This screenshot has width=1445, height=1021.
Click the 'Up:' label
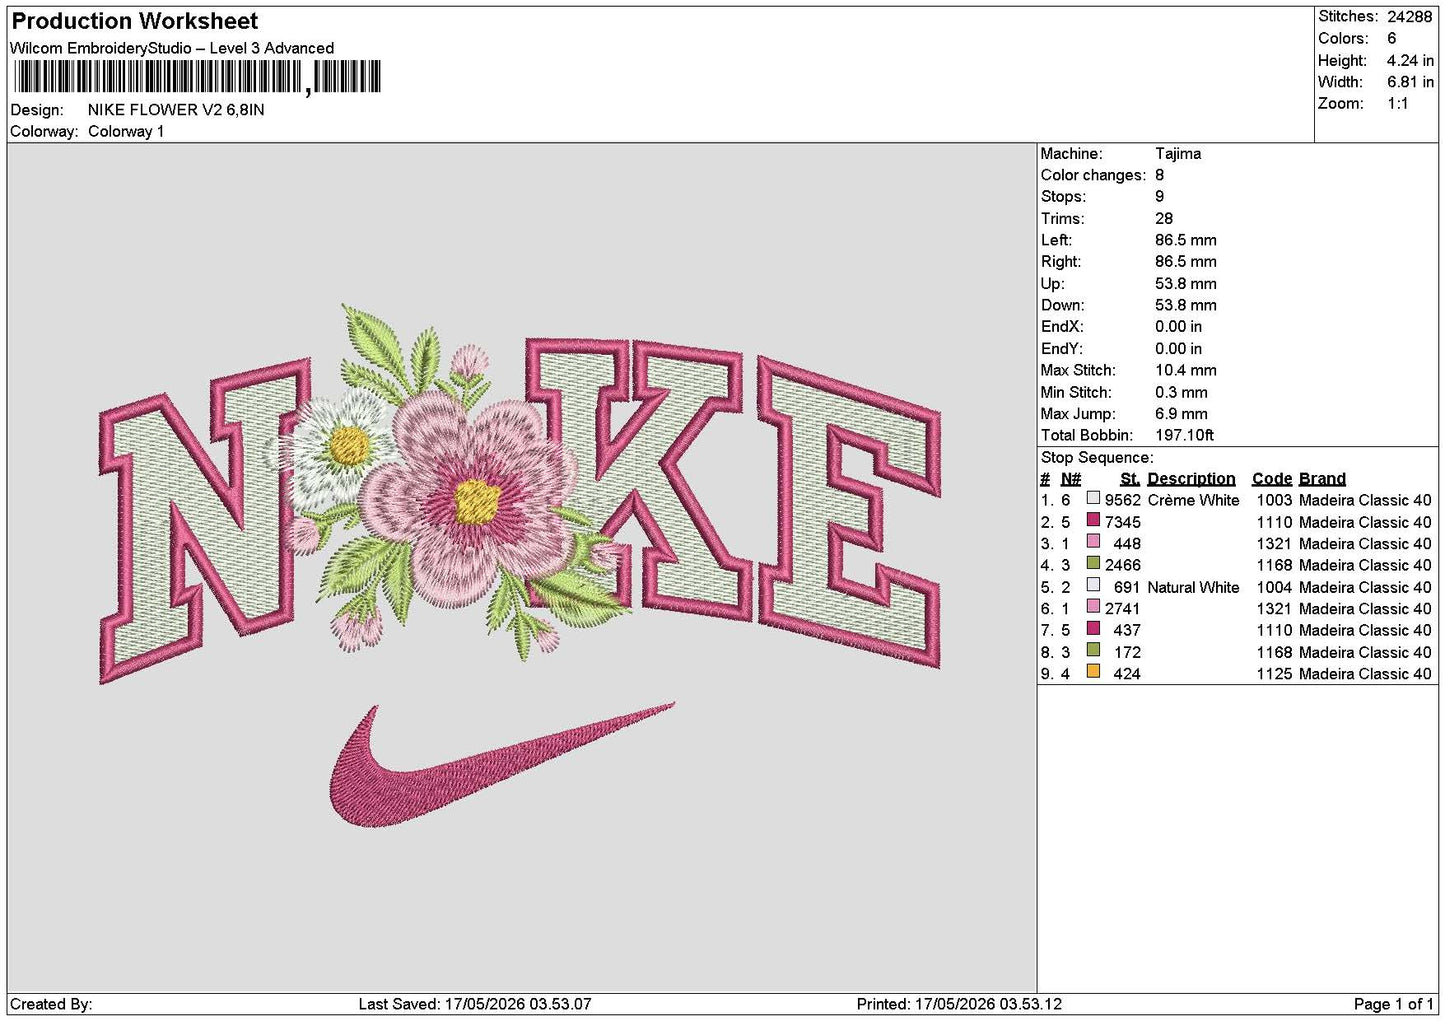click(1053, 283)
